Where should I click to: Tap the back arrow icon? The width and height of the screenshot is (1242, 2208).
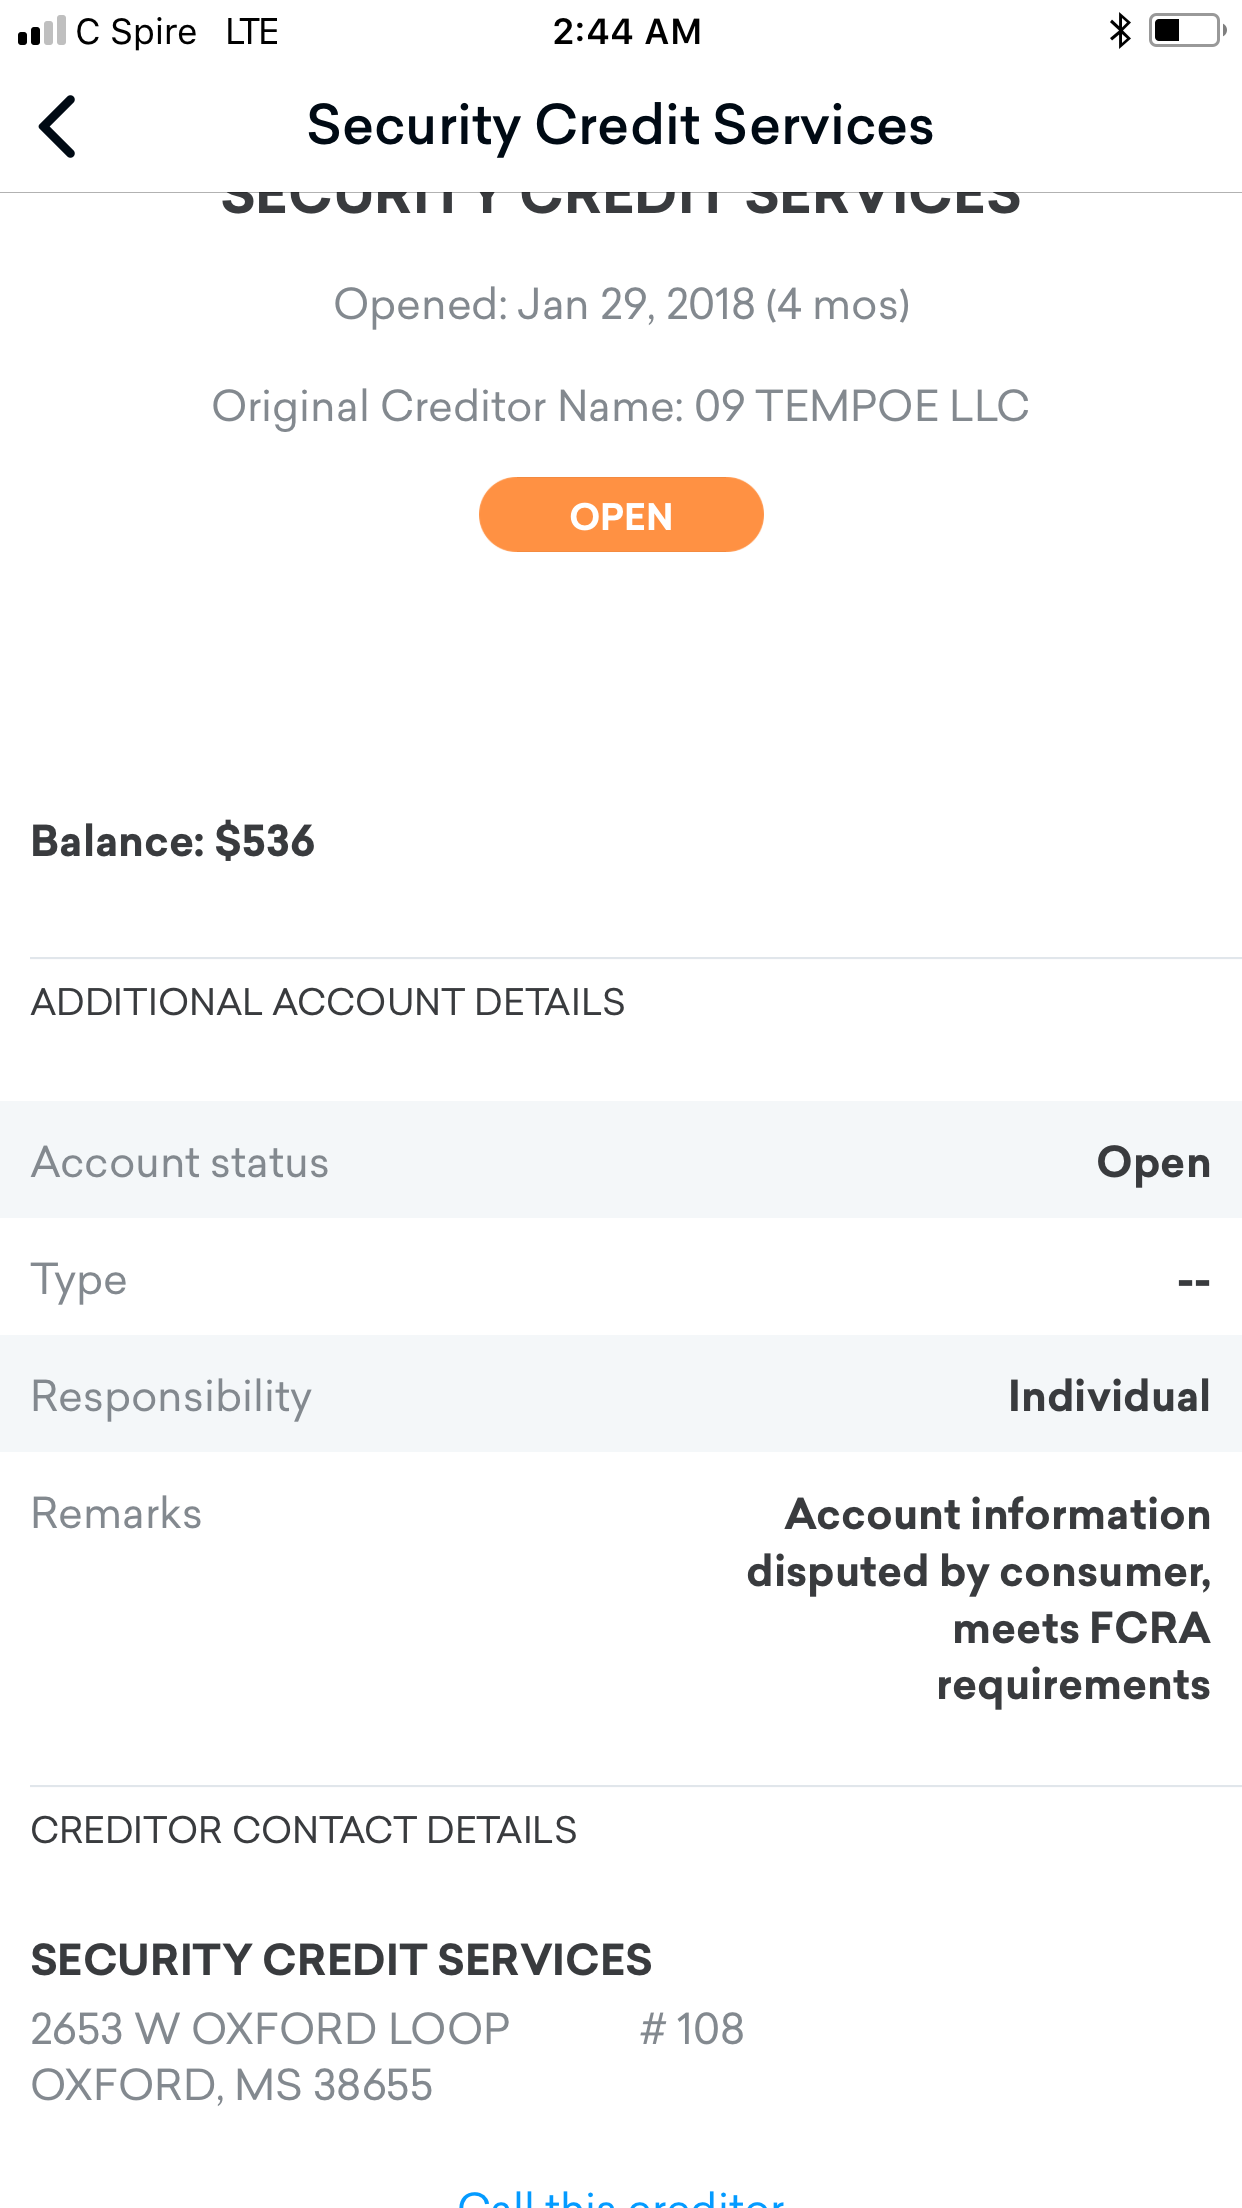[x=57, y=127]
